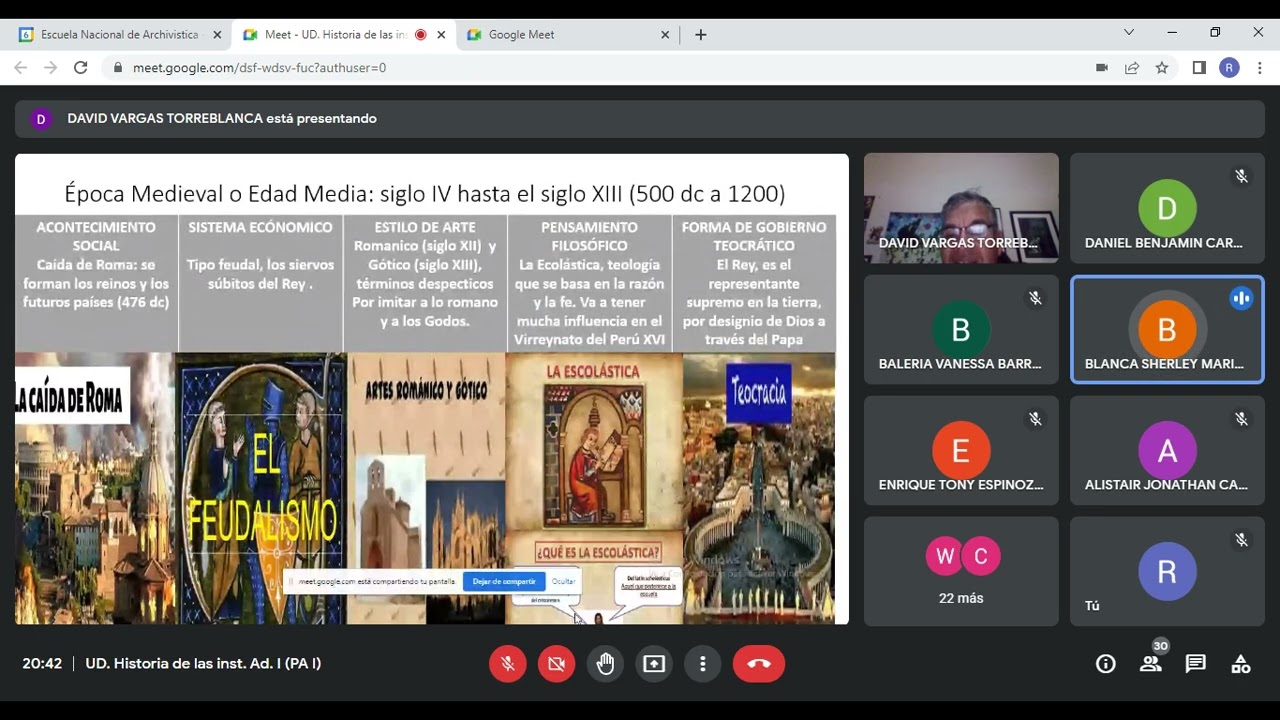Click the 20:42 meeting clock
Screen dimensions: 1280x720
point(42,663)
